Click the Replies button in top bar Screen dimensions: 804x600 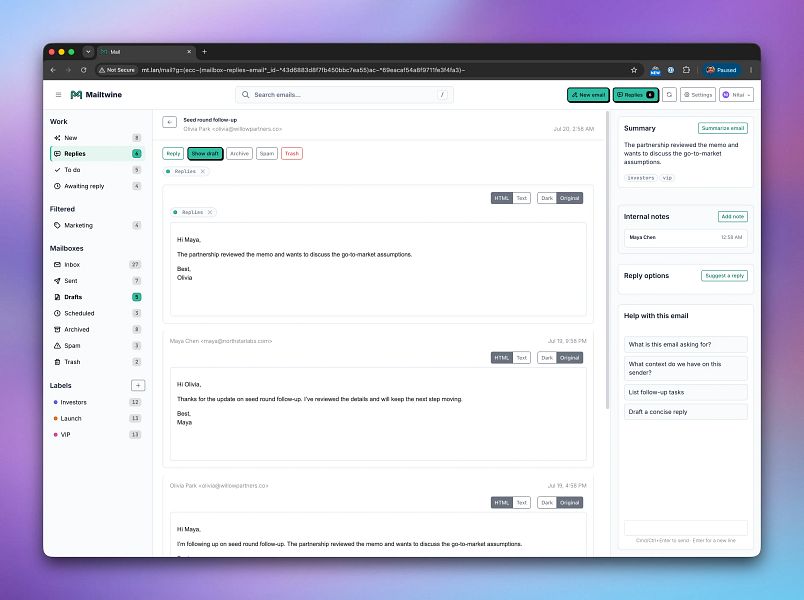pos(636,95)
